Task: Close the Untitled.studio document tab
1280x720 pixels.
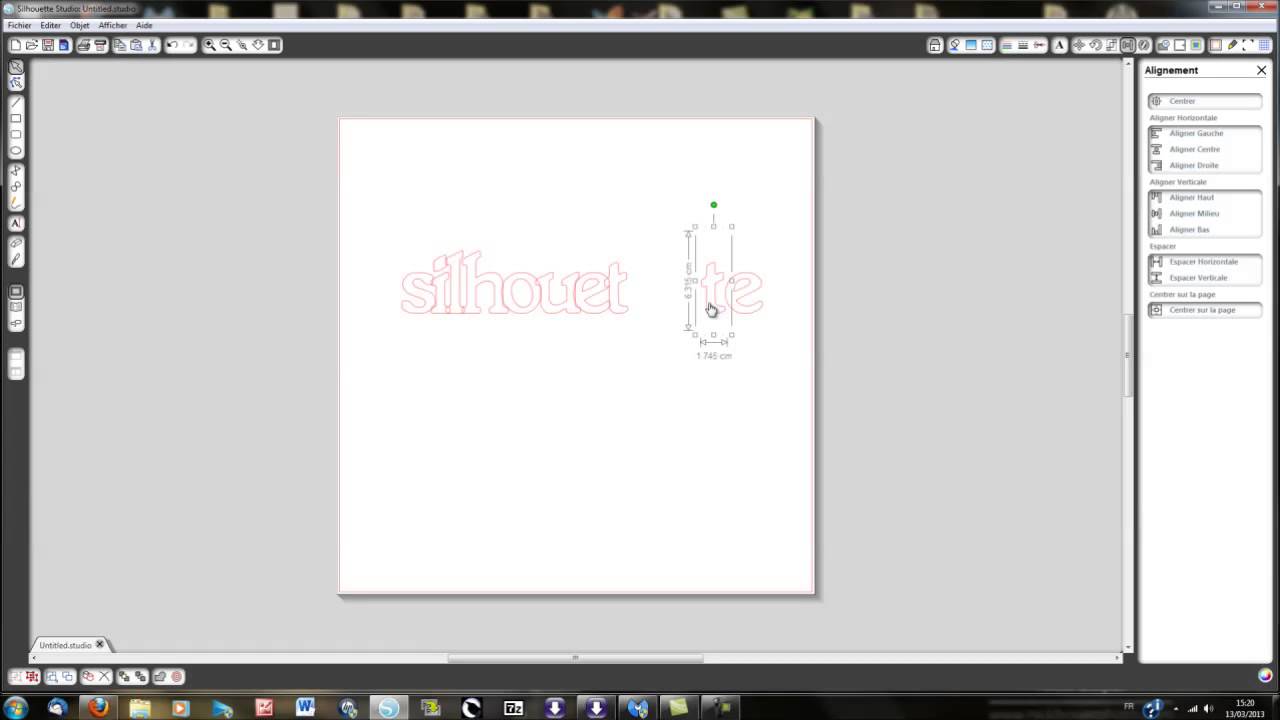Action: pyautogui.click(x=99, y=645)
